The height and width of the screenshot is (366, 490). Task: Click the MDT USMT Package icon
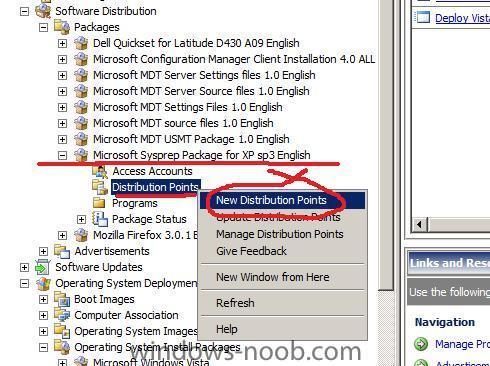[x=81, y=139]
